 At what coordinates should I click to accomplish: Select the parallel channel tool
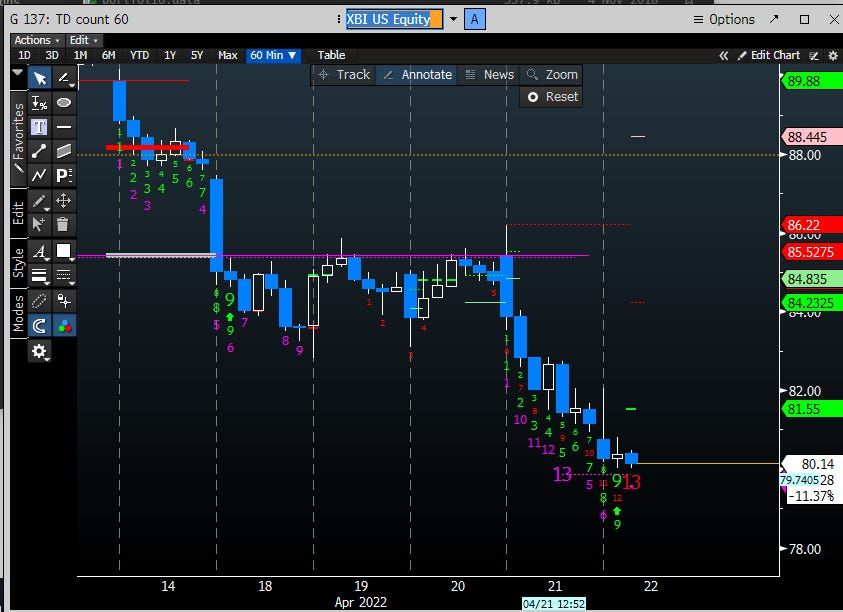[x=64, y=151]
